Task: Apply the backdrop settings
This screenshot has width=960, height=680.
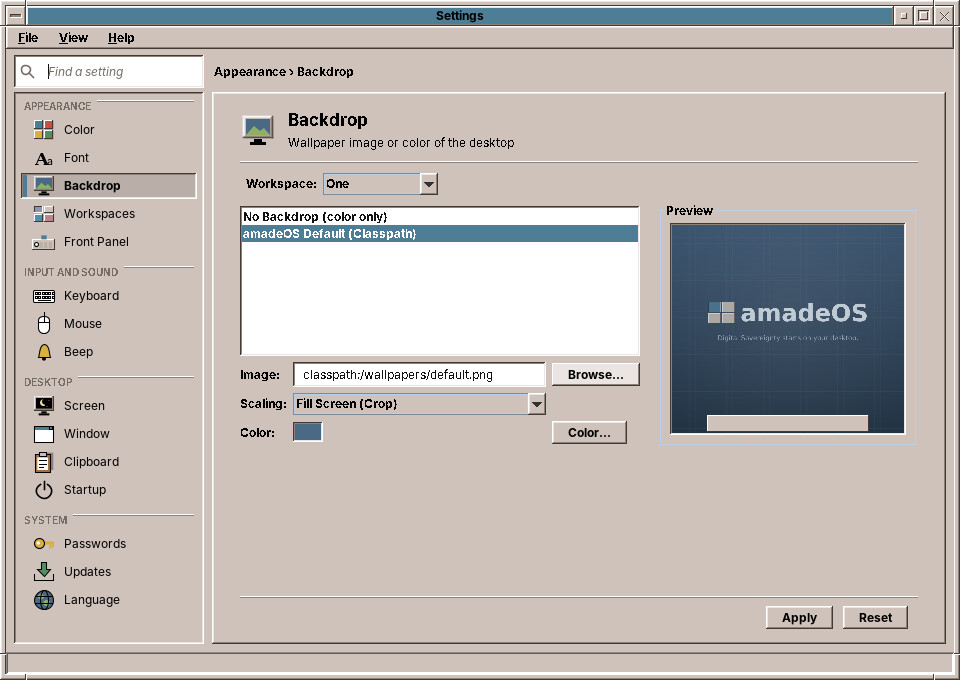Action: (x=799, y=618)
